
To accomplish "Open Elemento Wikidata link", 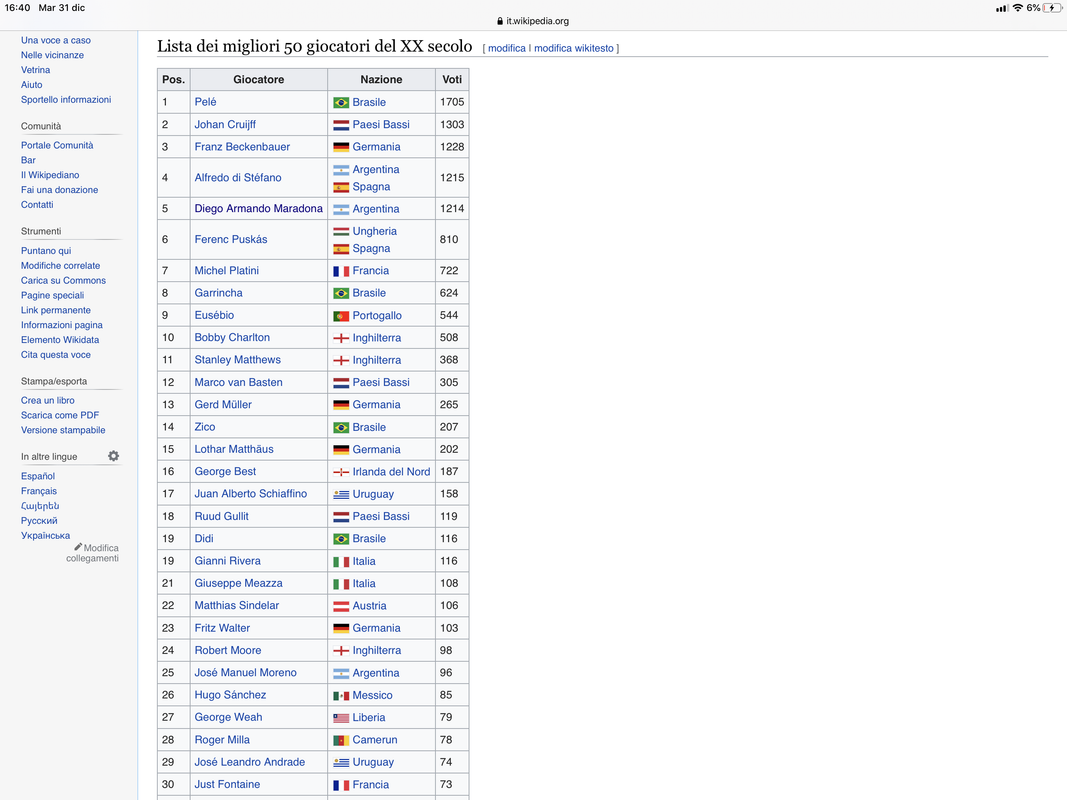I will 60,340.
